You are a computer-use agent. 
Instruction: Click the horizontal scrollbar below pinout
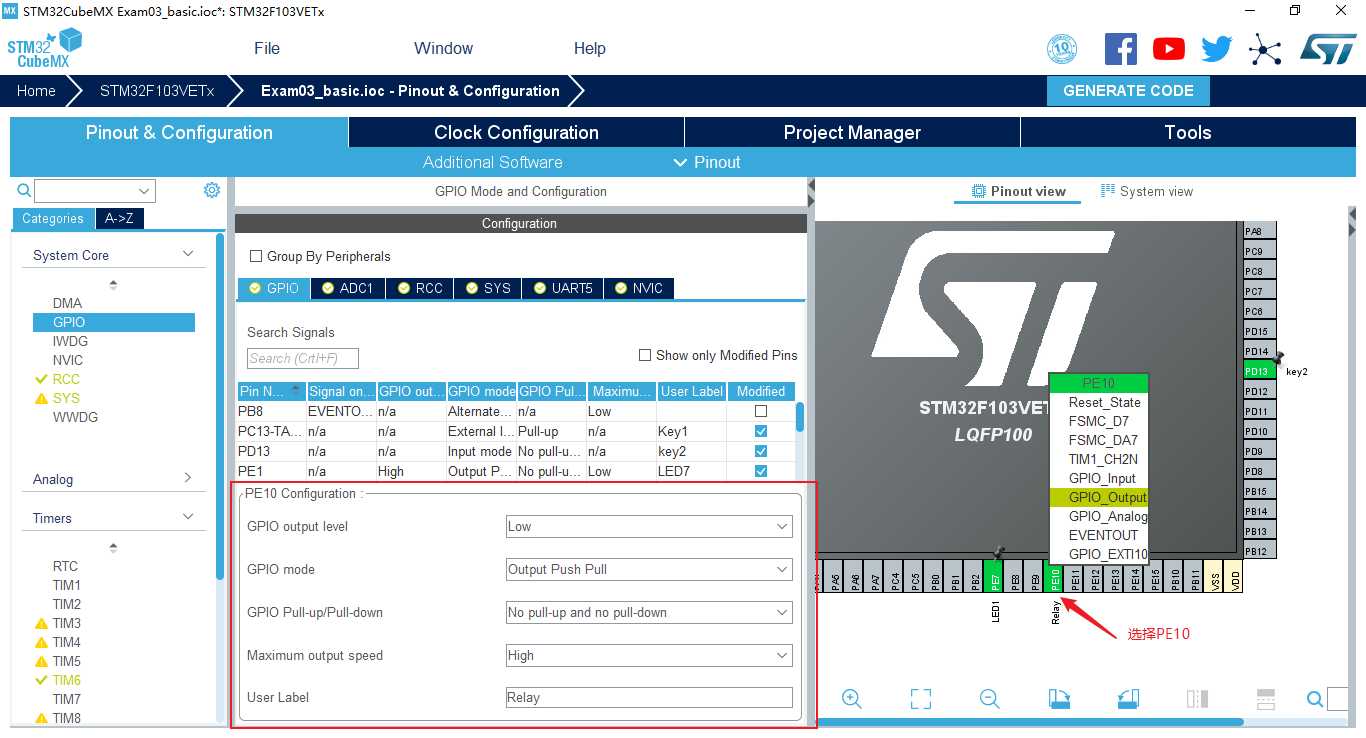click(x=1030, y=721)
